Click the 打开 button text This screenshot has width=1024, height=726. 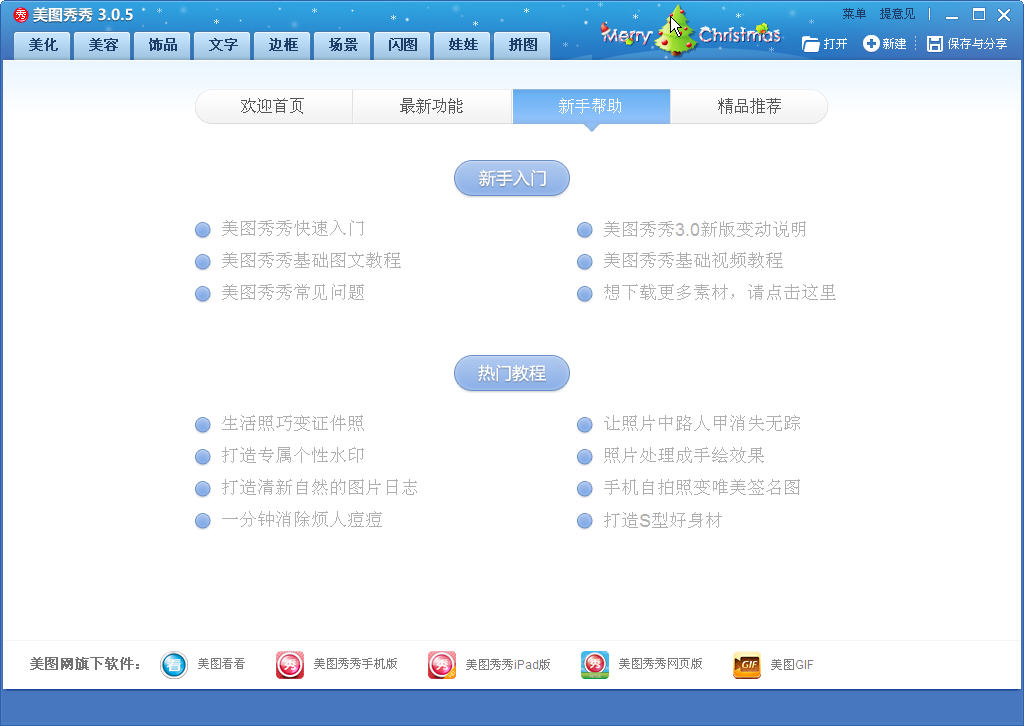(x=835, y=44)
